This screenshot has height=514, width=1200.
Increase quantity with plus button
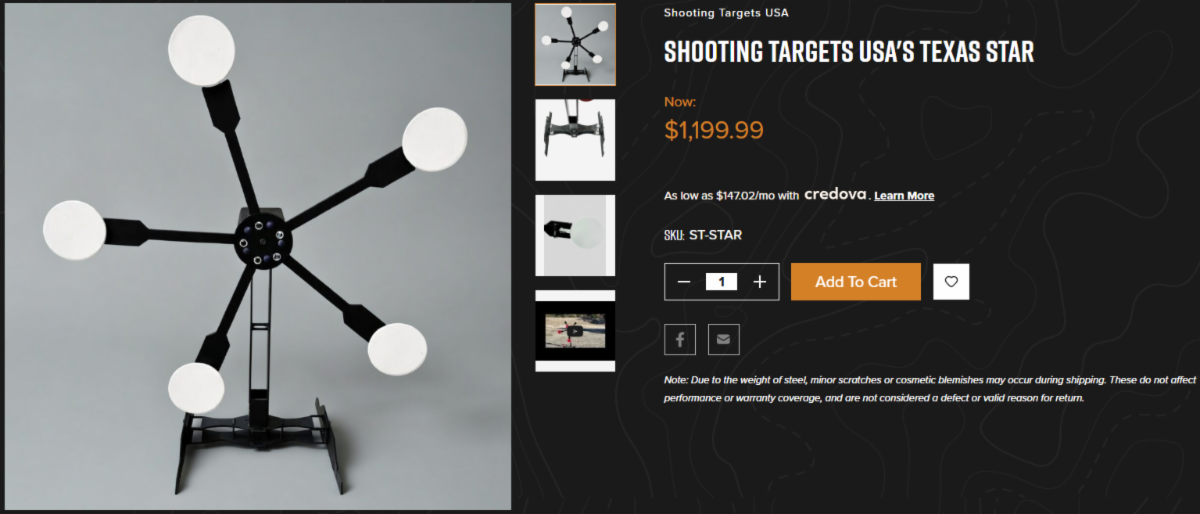[760, 282]
